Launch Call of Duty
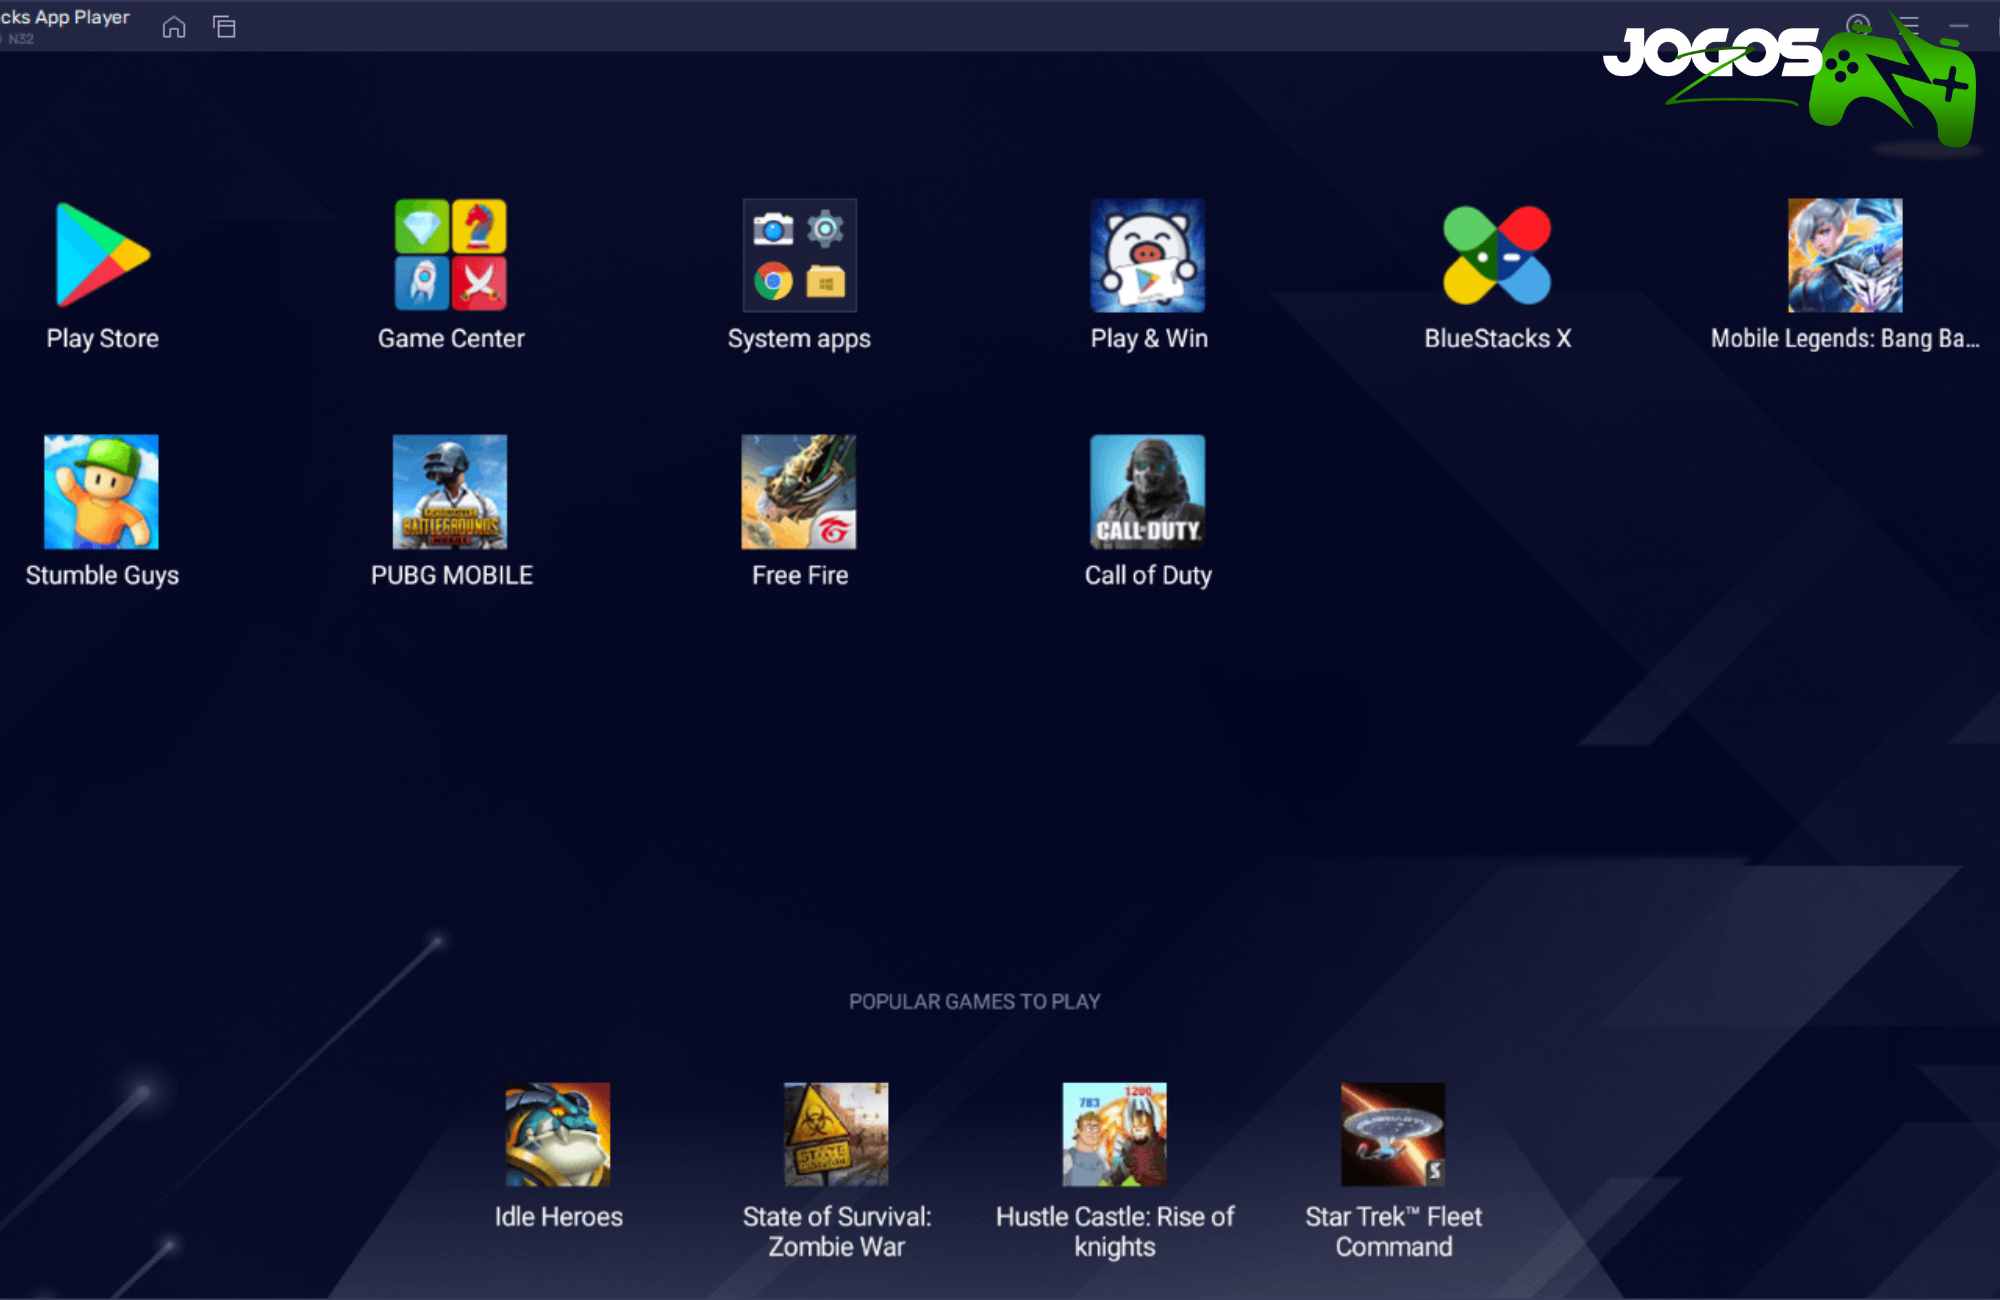 point(1147,491)
